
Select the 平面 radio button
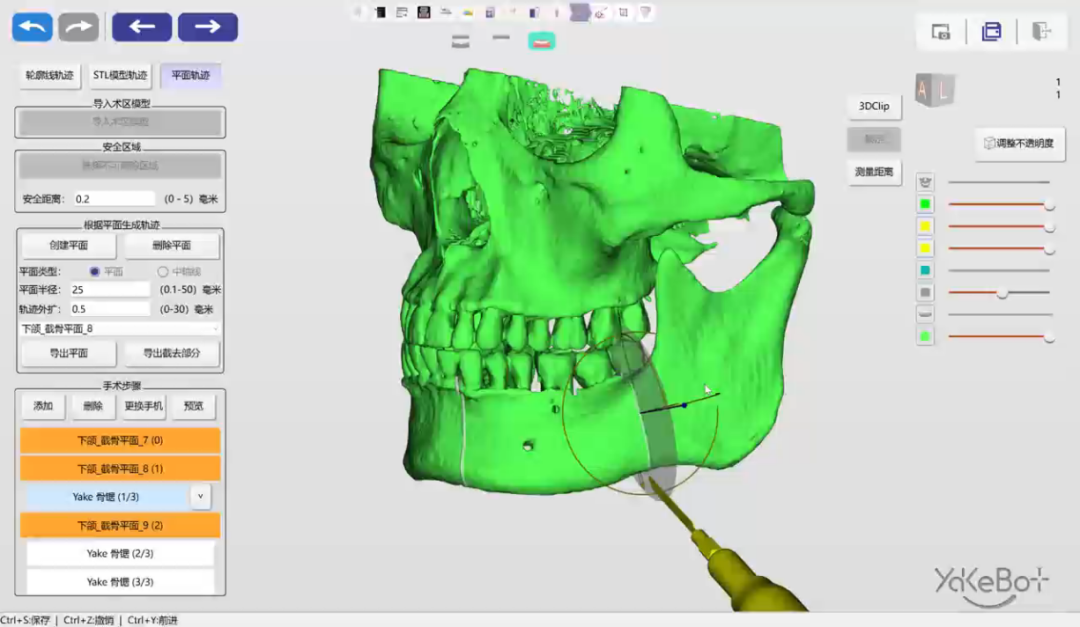pyautogui.click(x=95, y=271)
